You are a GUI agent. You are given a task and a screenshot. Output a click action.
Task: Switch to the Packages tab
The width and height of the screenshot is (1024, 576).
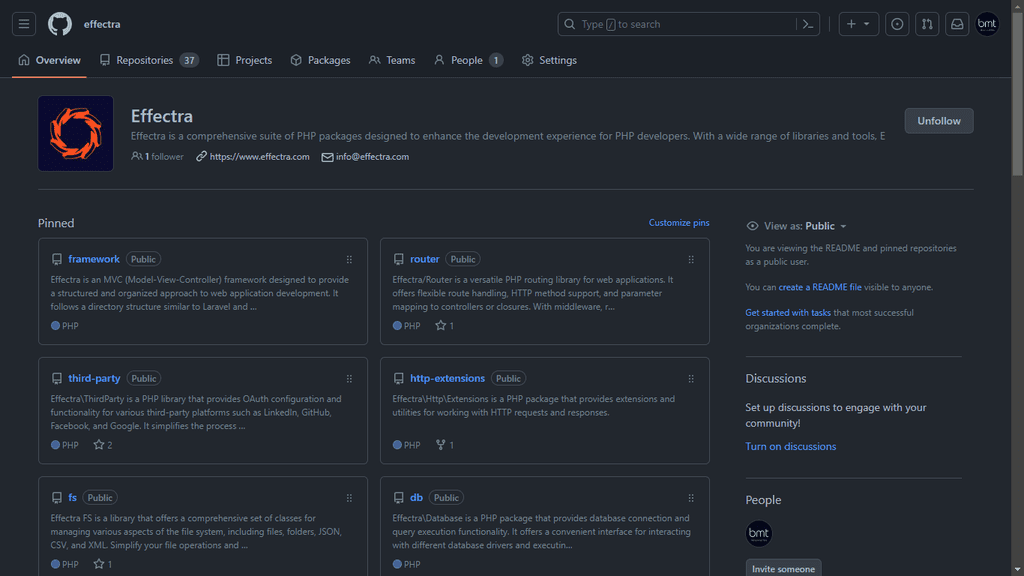[x=321, y=60]
